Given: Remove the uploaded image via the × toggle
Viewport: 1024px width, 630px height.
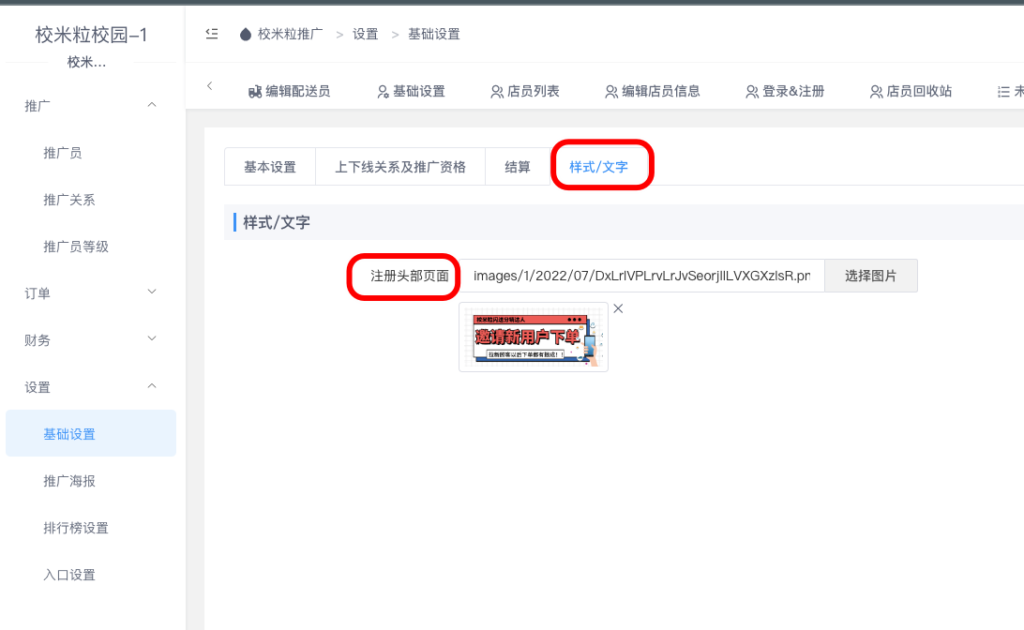Looking at the screenshot, I should point(617,308).
